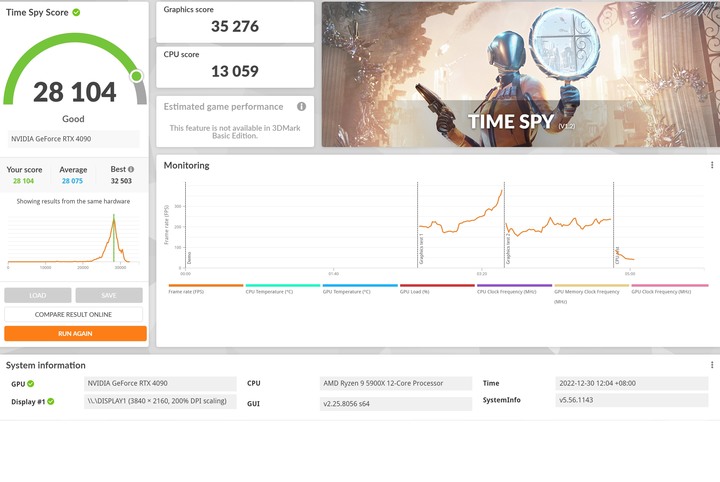Screen dimensions: 720x482
Task: Click the green checkmark next to GPU
Action: [31, 384]
